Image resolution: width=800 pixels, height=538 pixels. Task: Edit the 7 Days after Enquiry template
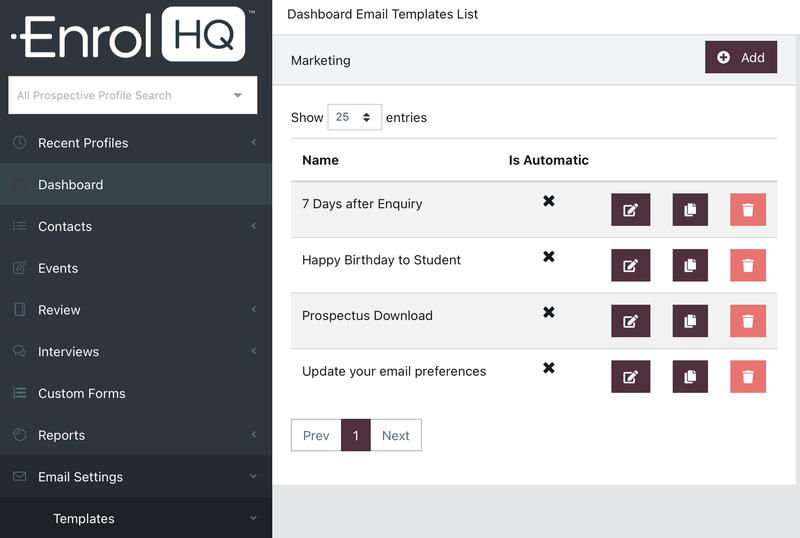(x=630, y=210)
